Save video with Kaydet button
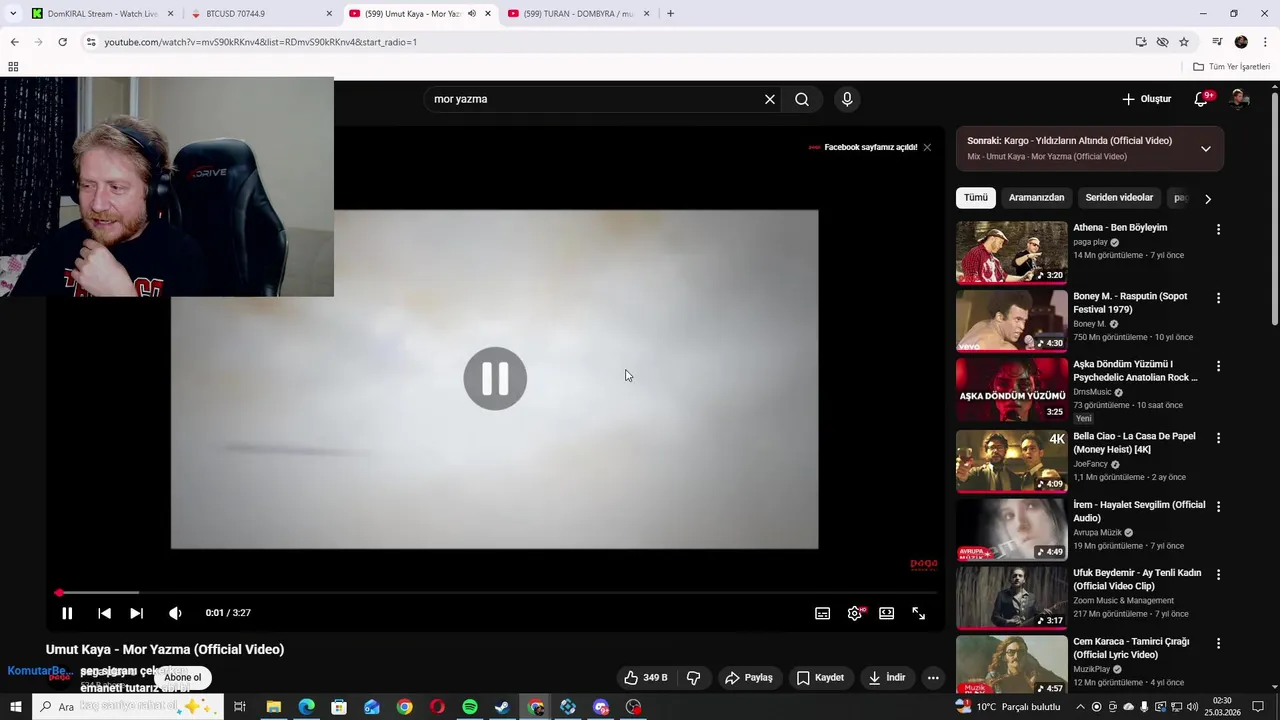This screenshot has height=720, width=1280. click(820, 677)
